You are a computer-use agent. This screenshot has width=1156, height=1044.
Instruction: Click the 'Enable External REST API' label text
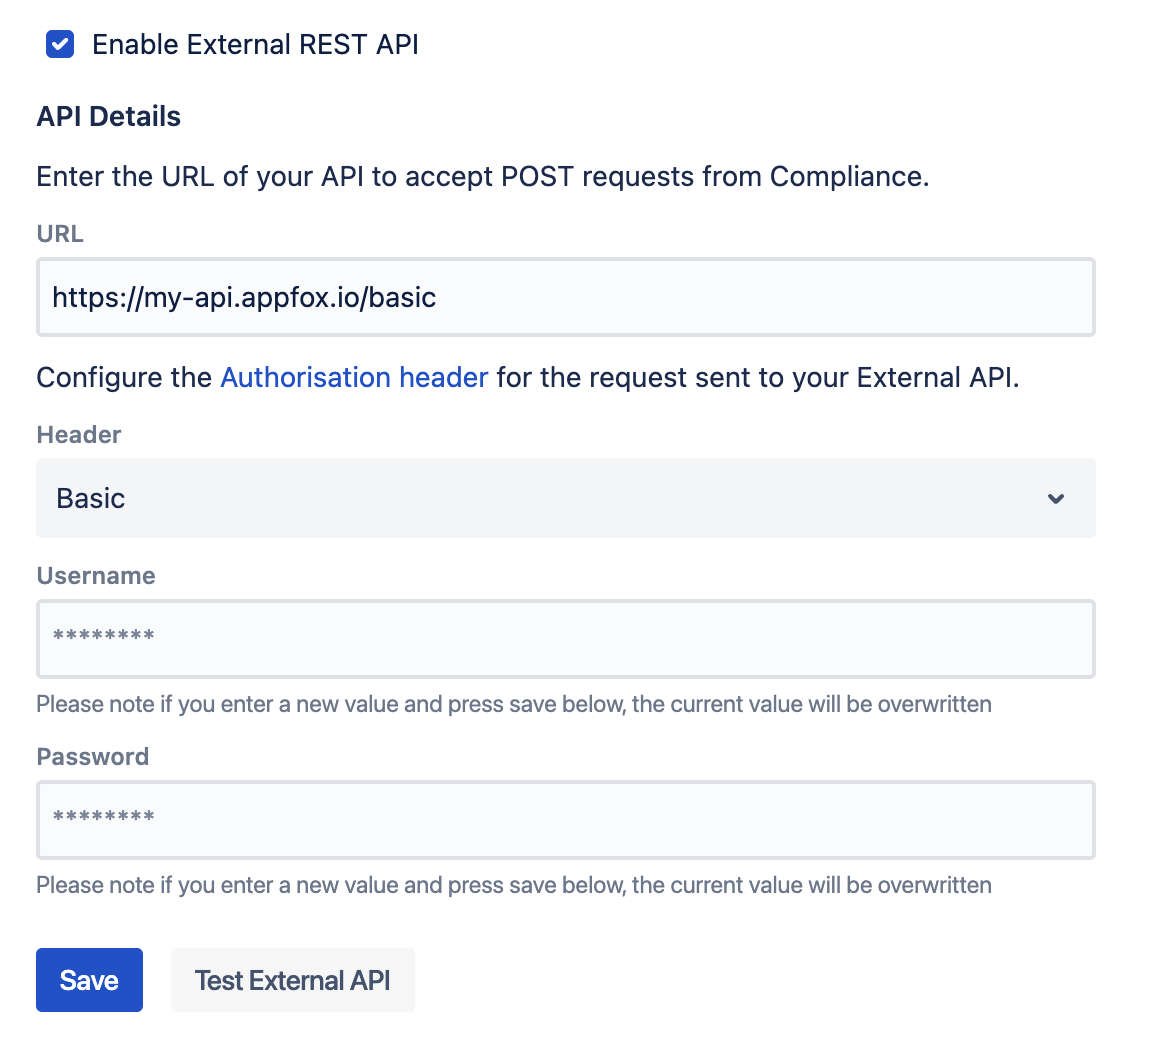pyautogui.click(x=255, y=45)
